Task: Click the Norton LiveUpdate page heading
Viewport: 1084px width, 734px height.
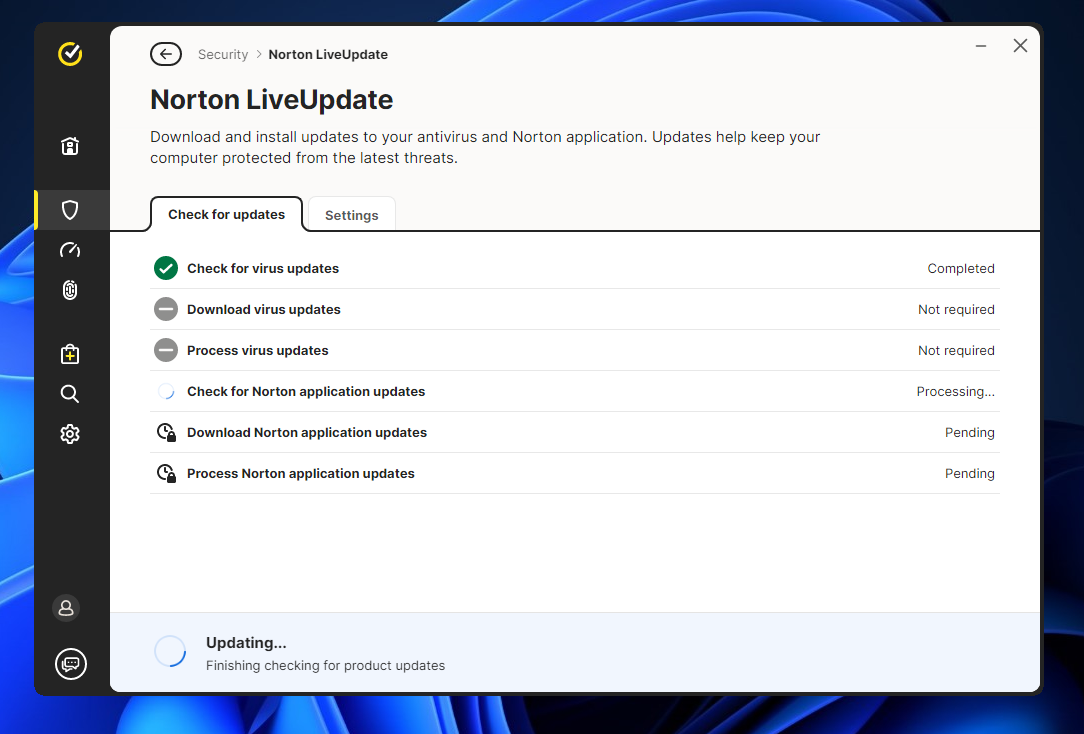Action: coord(272,100)
